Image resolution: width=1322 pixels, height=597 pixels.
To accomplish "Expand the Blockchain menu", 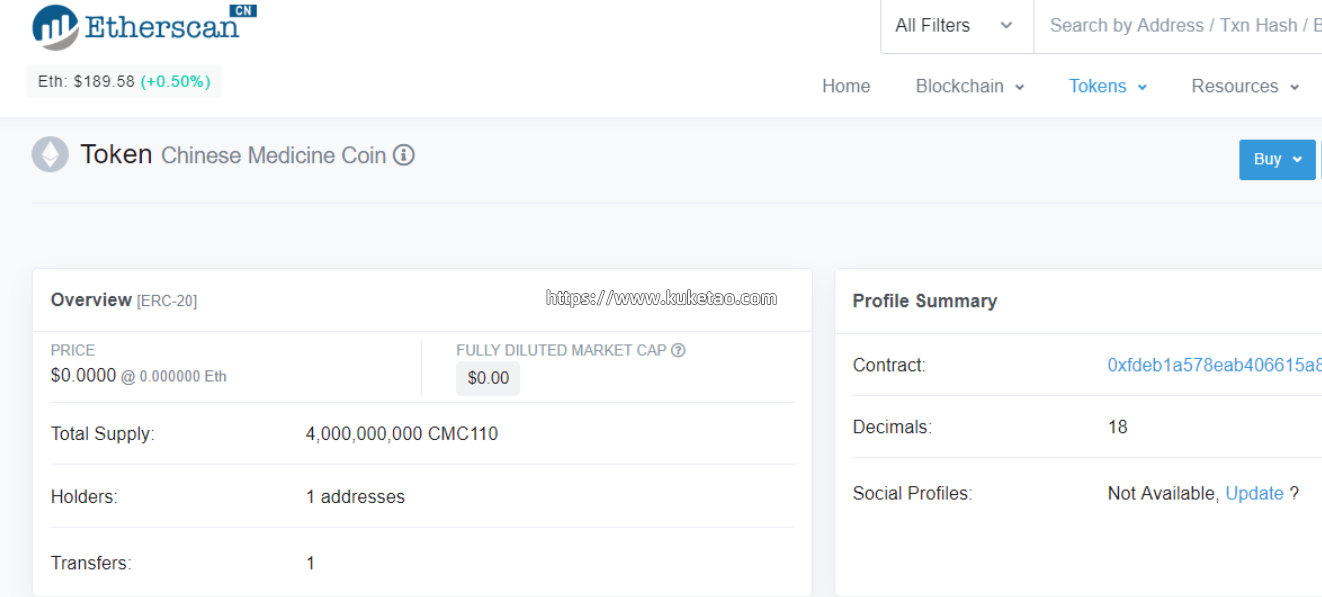I will (x=969, y=86).
